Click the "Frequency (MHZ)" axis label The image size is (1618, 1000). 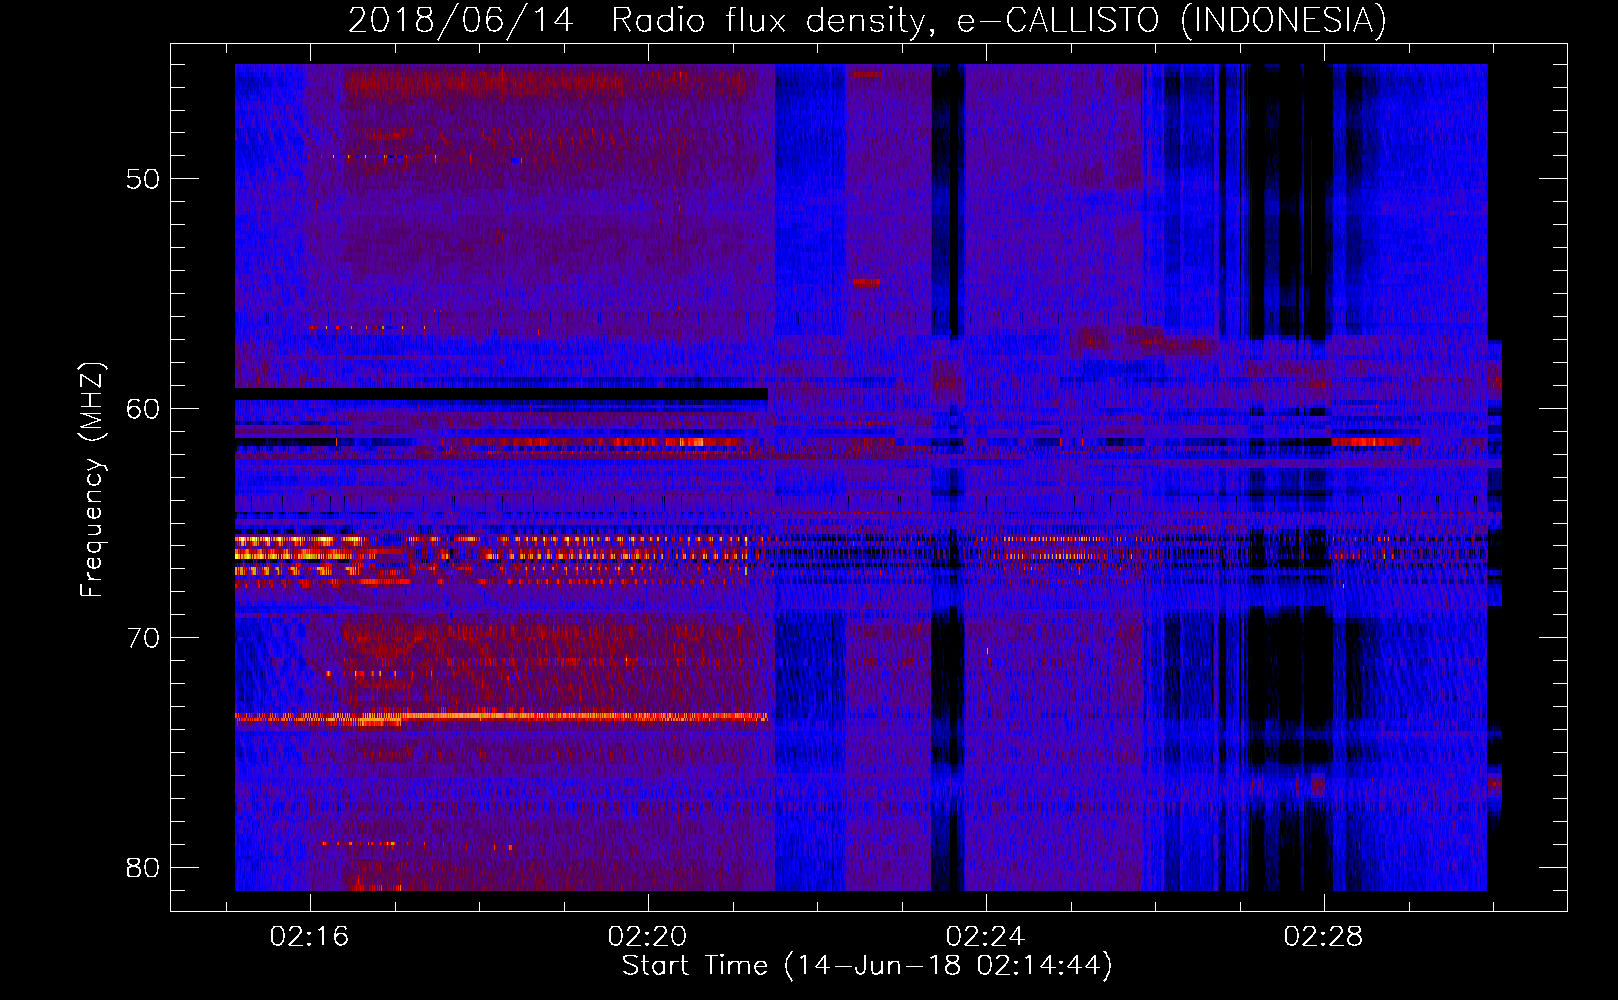pos(92,480)
